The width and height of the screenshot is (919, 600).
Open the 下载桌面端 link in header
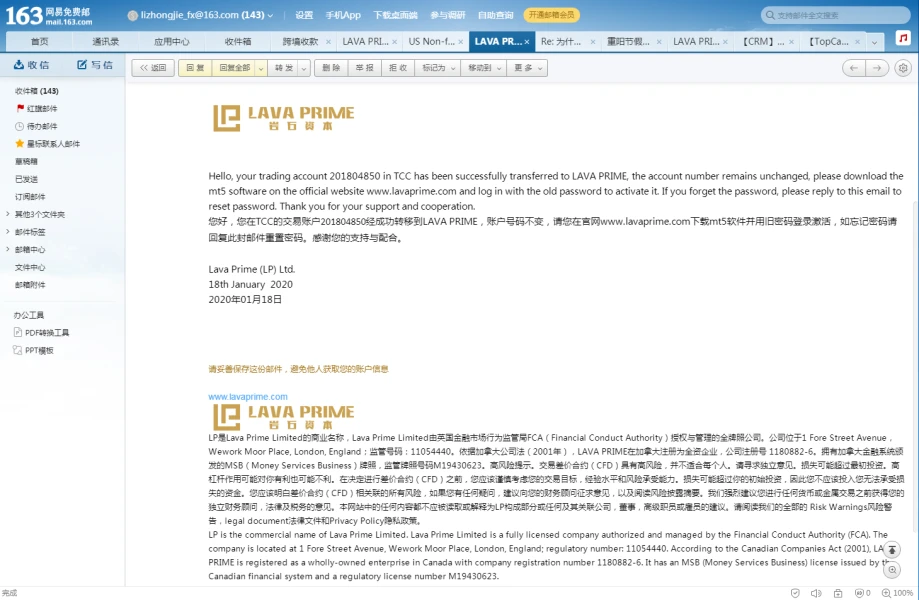tap(396, 15)
